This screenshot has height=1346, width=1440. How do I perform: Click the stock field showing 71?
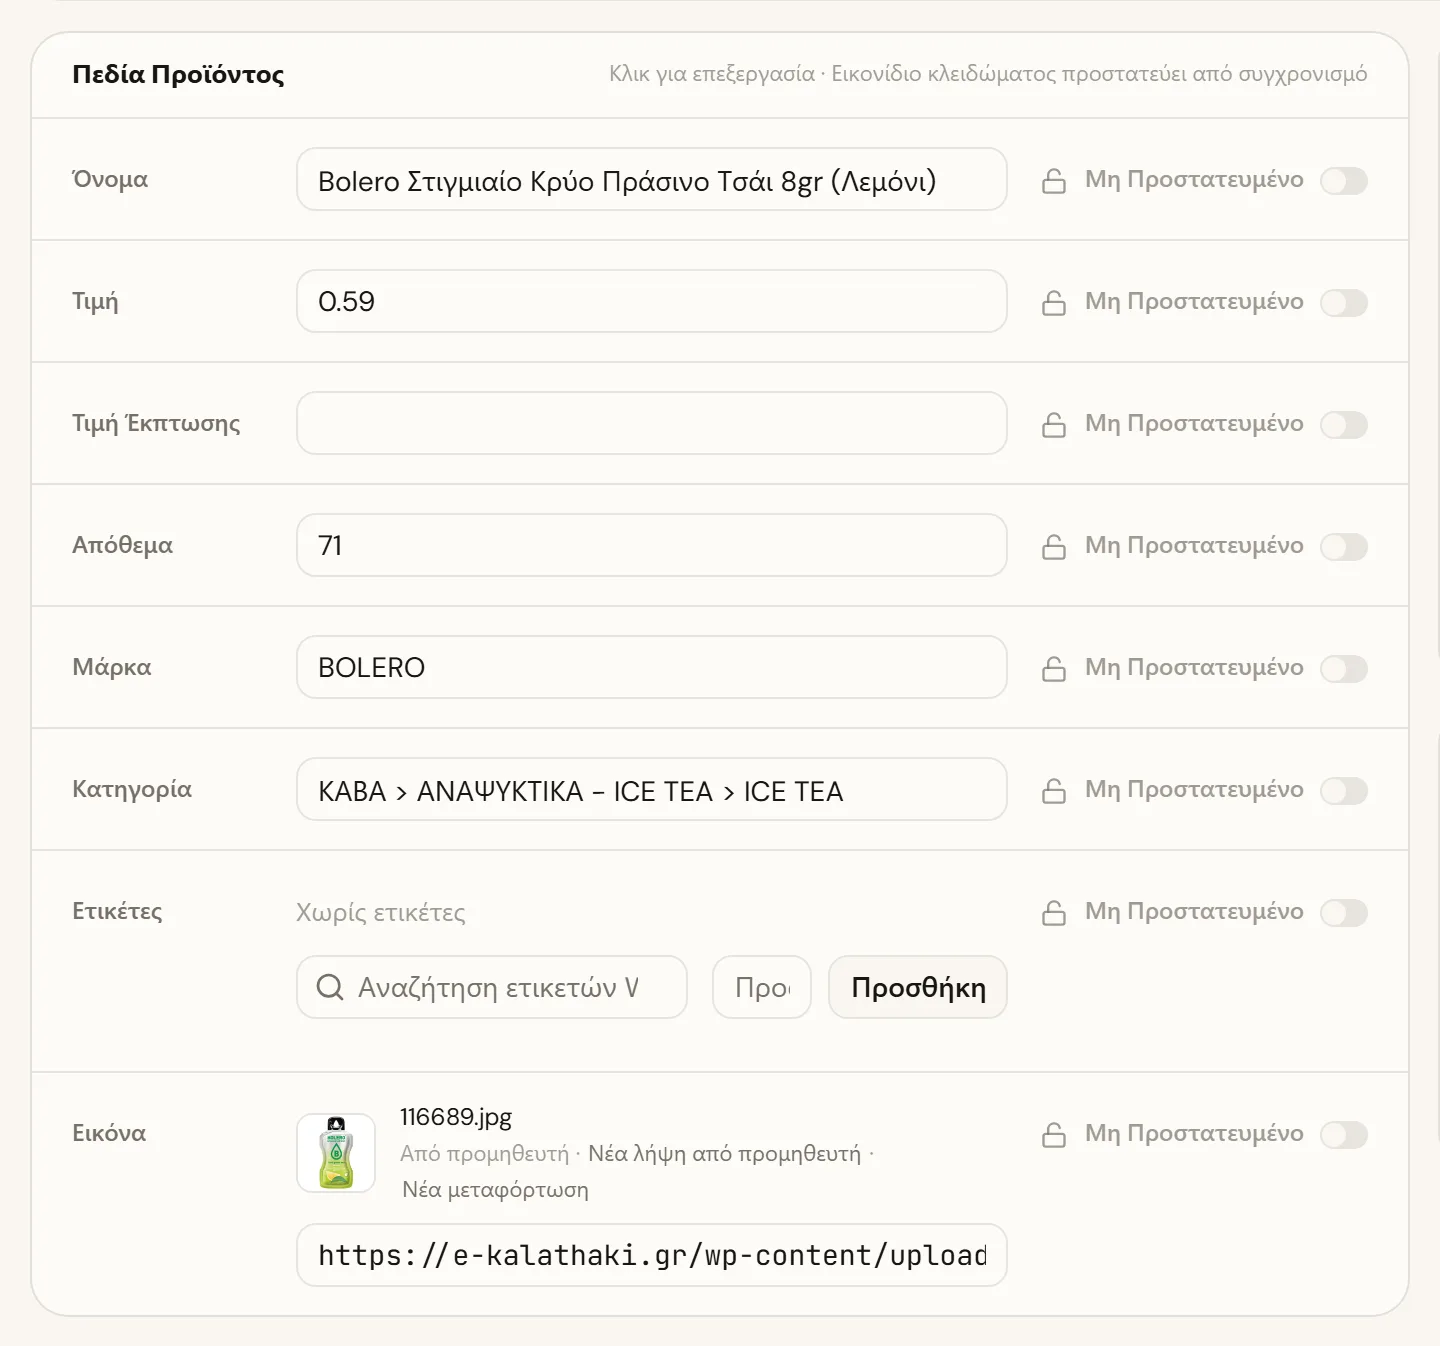652,545
